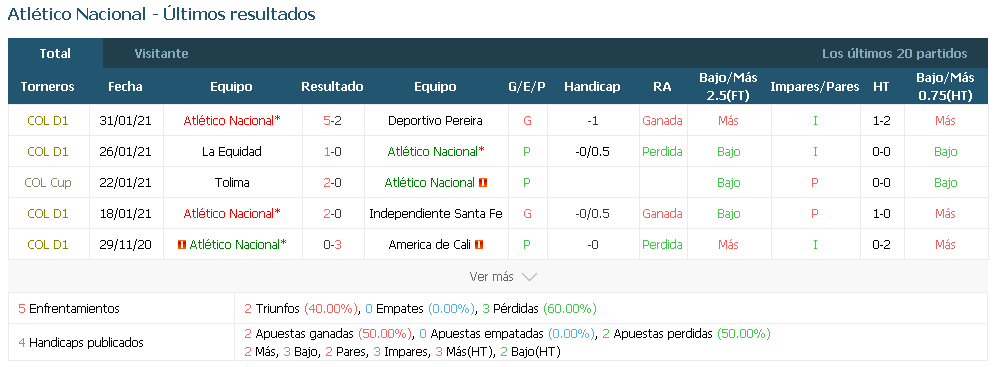This screenshot has width=999, height=367.
Task: Click the Impares/Pares column header
Action: point(815,87)
